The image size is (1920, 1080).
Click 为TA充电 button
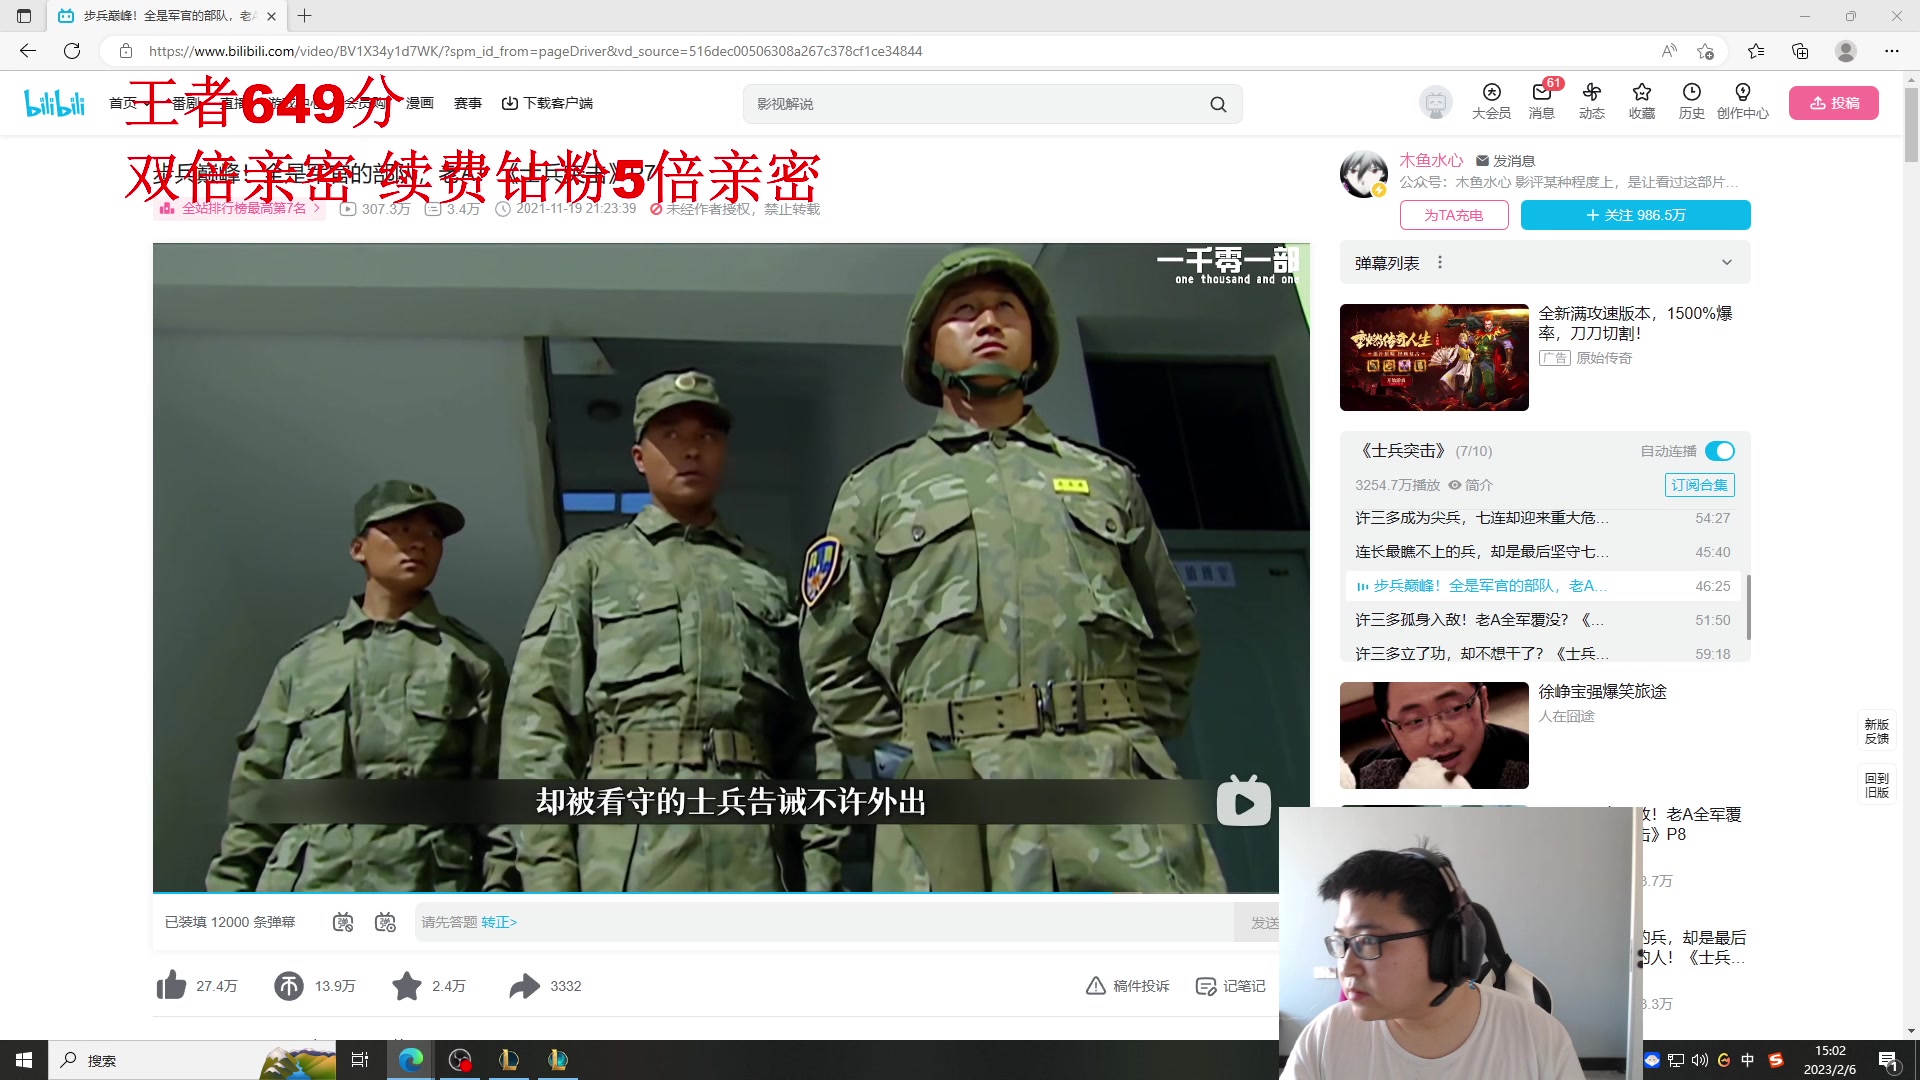pos(1453,215)
